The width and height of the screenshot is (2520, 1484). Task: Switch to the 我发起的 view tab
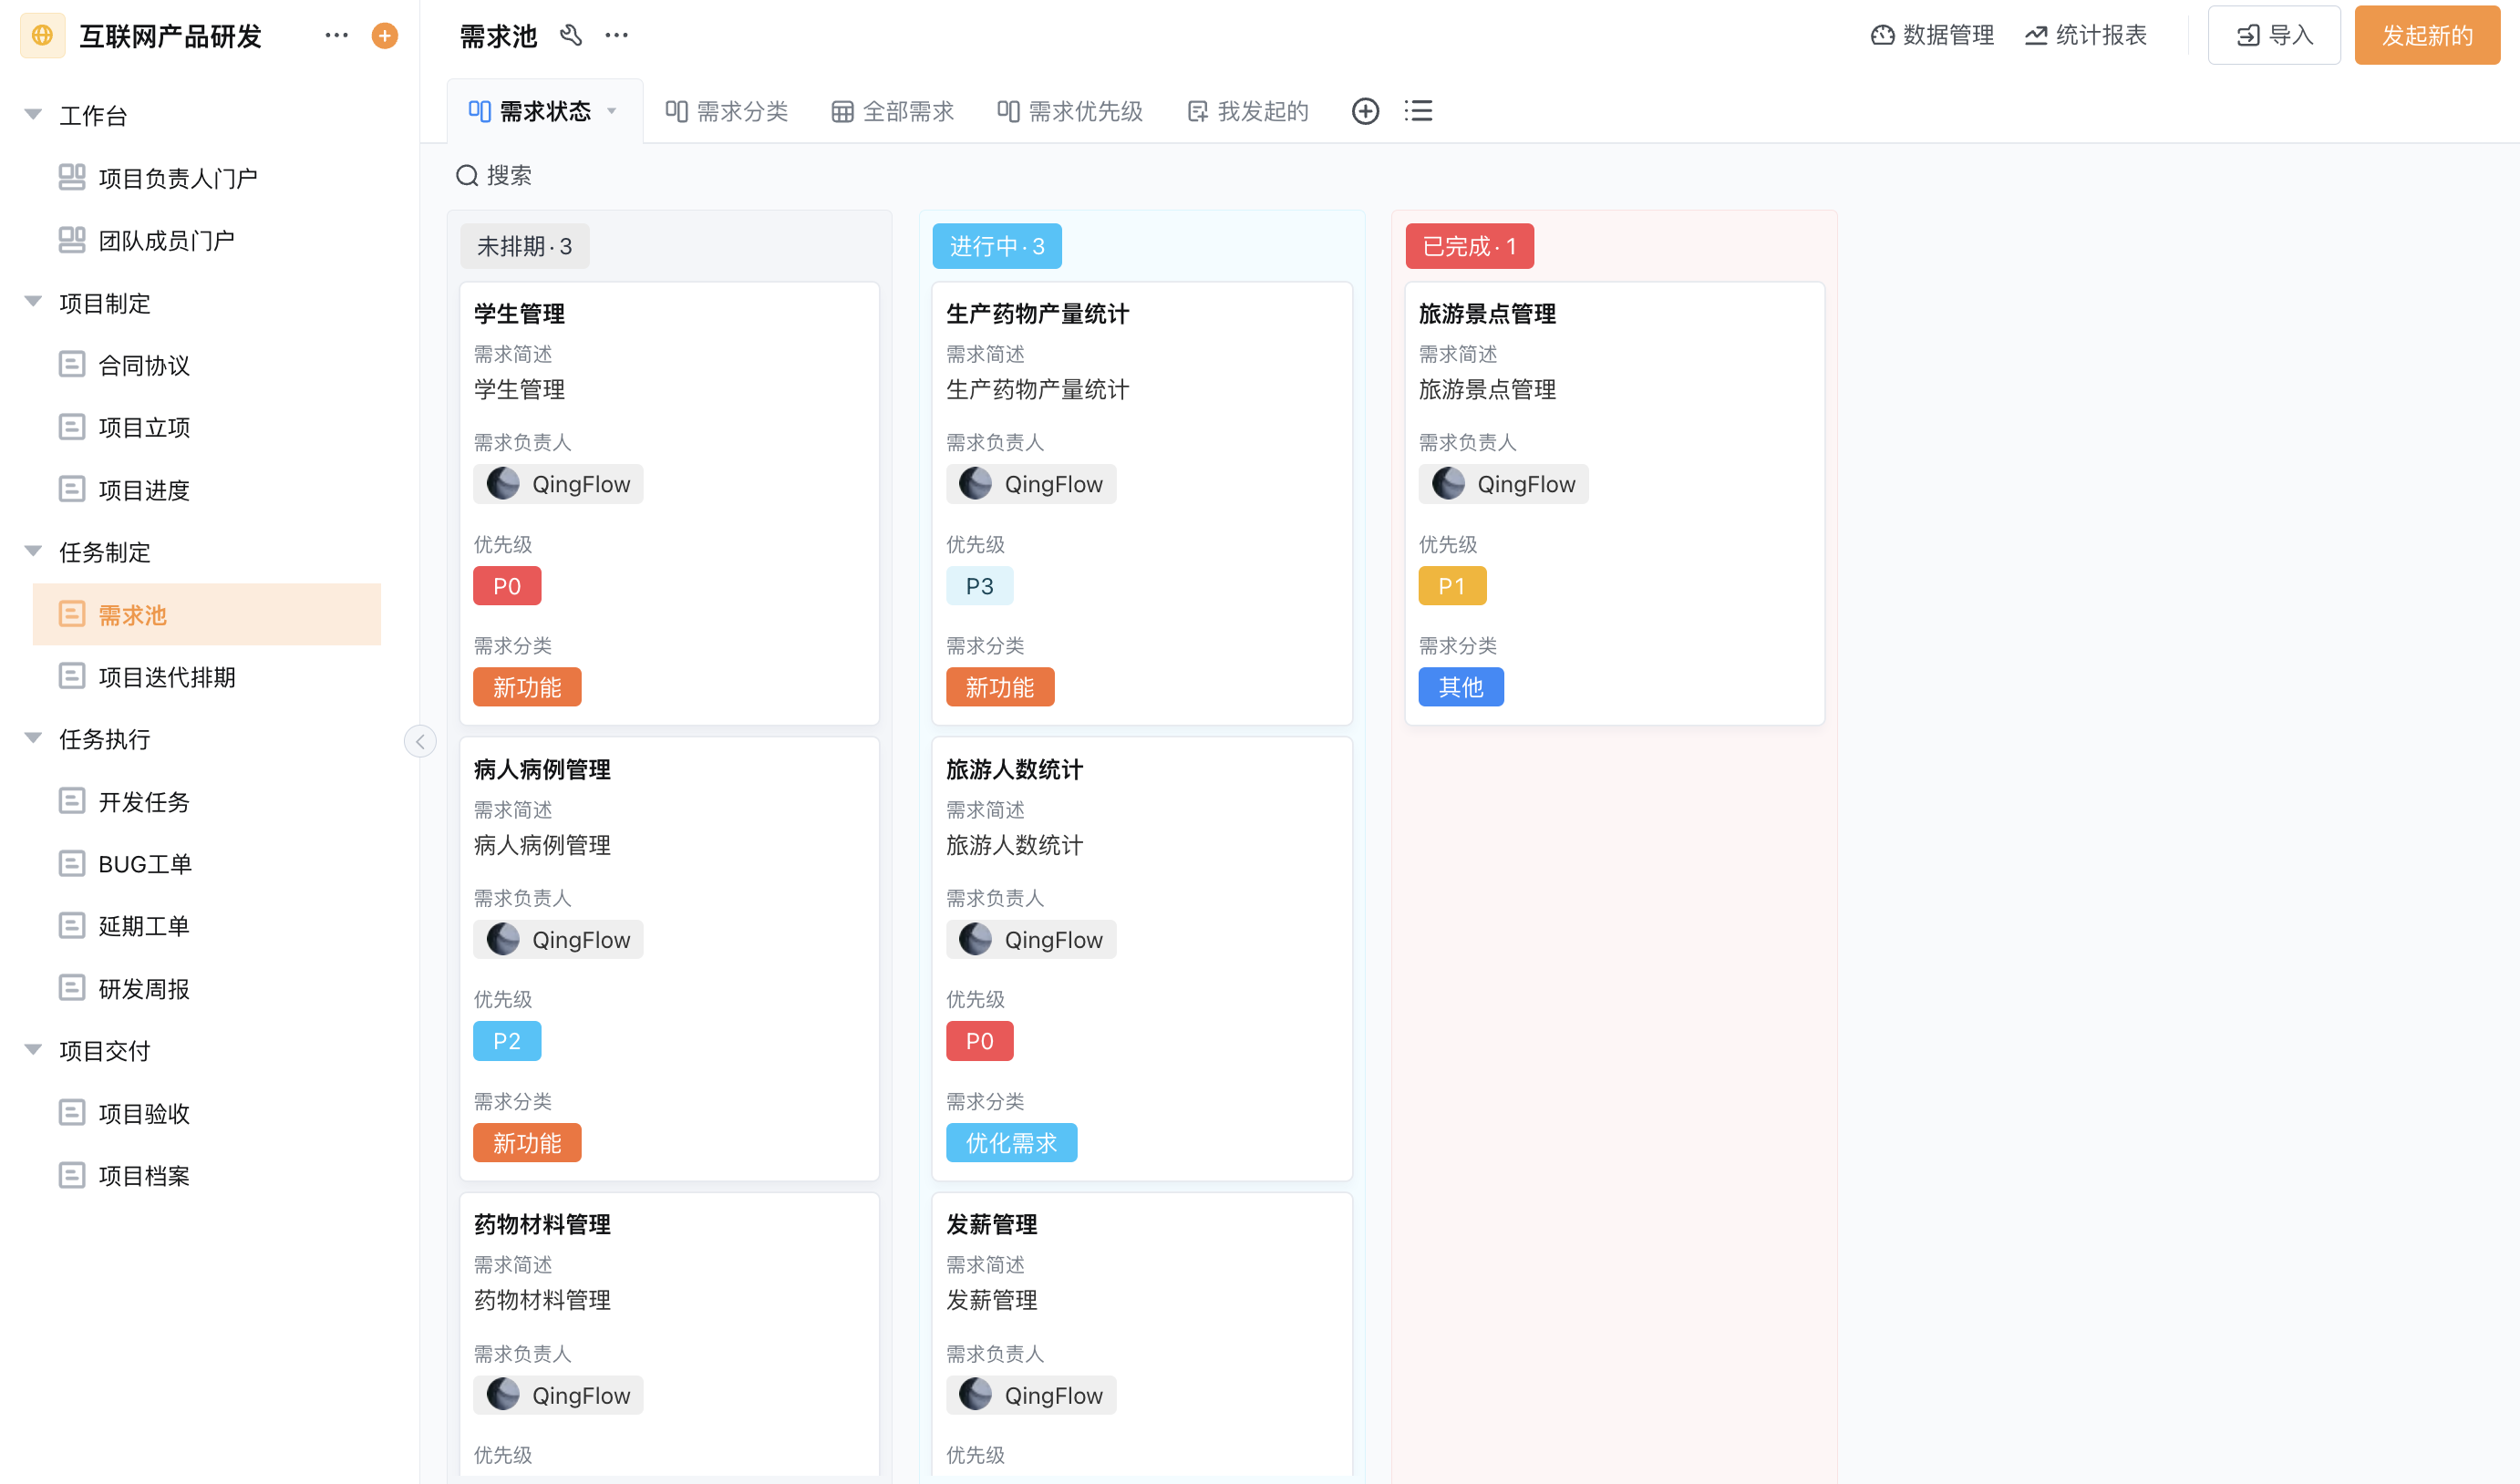(1248, 111)
